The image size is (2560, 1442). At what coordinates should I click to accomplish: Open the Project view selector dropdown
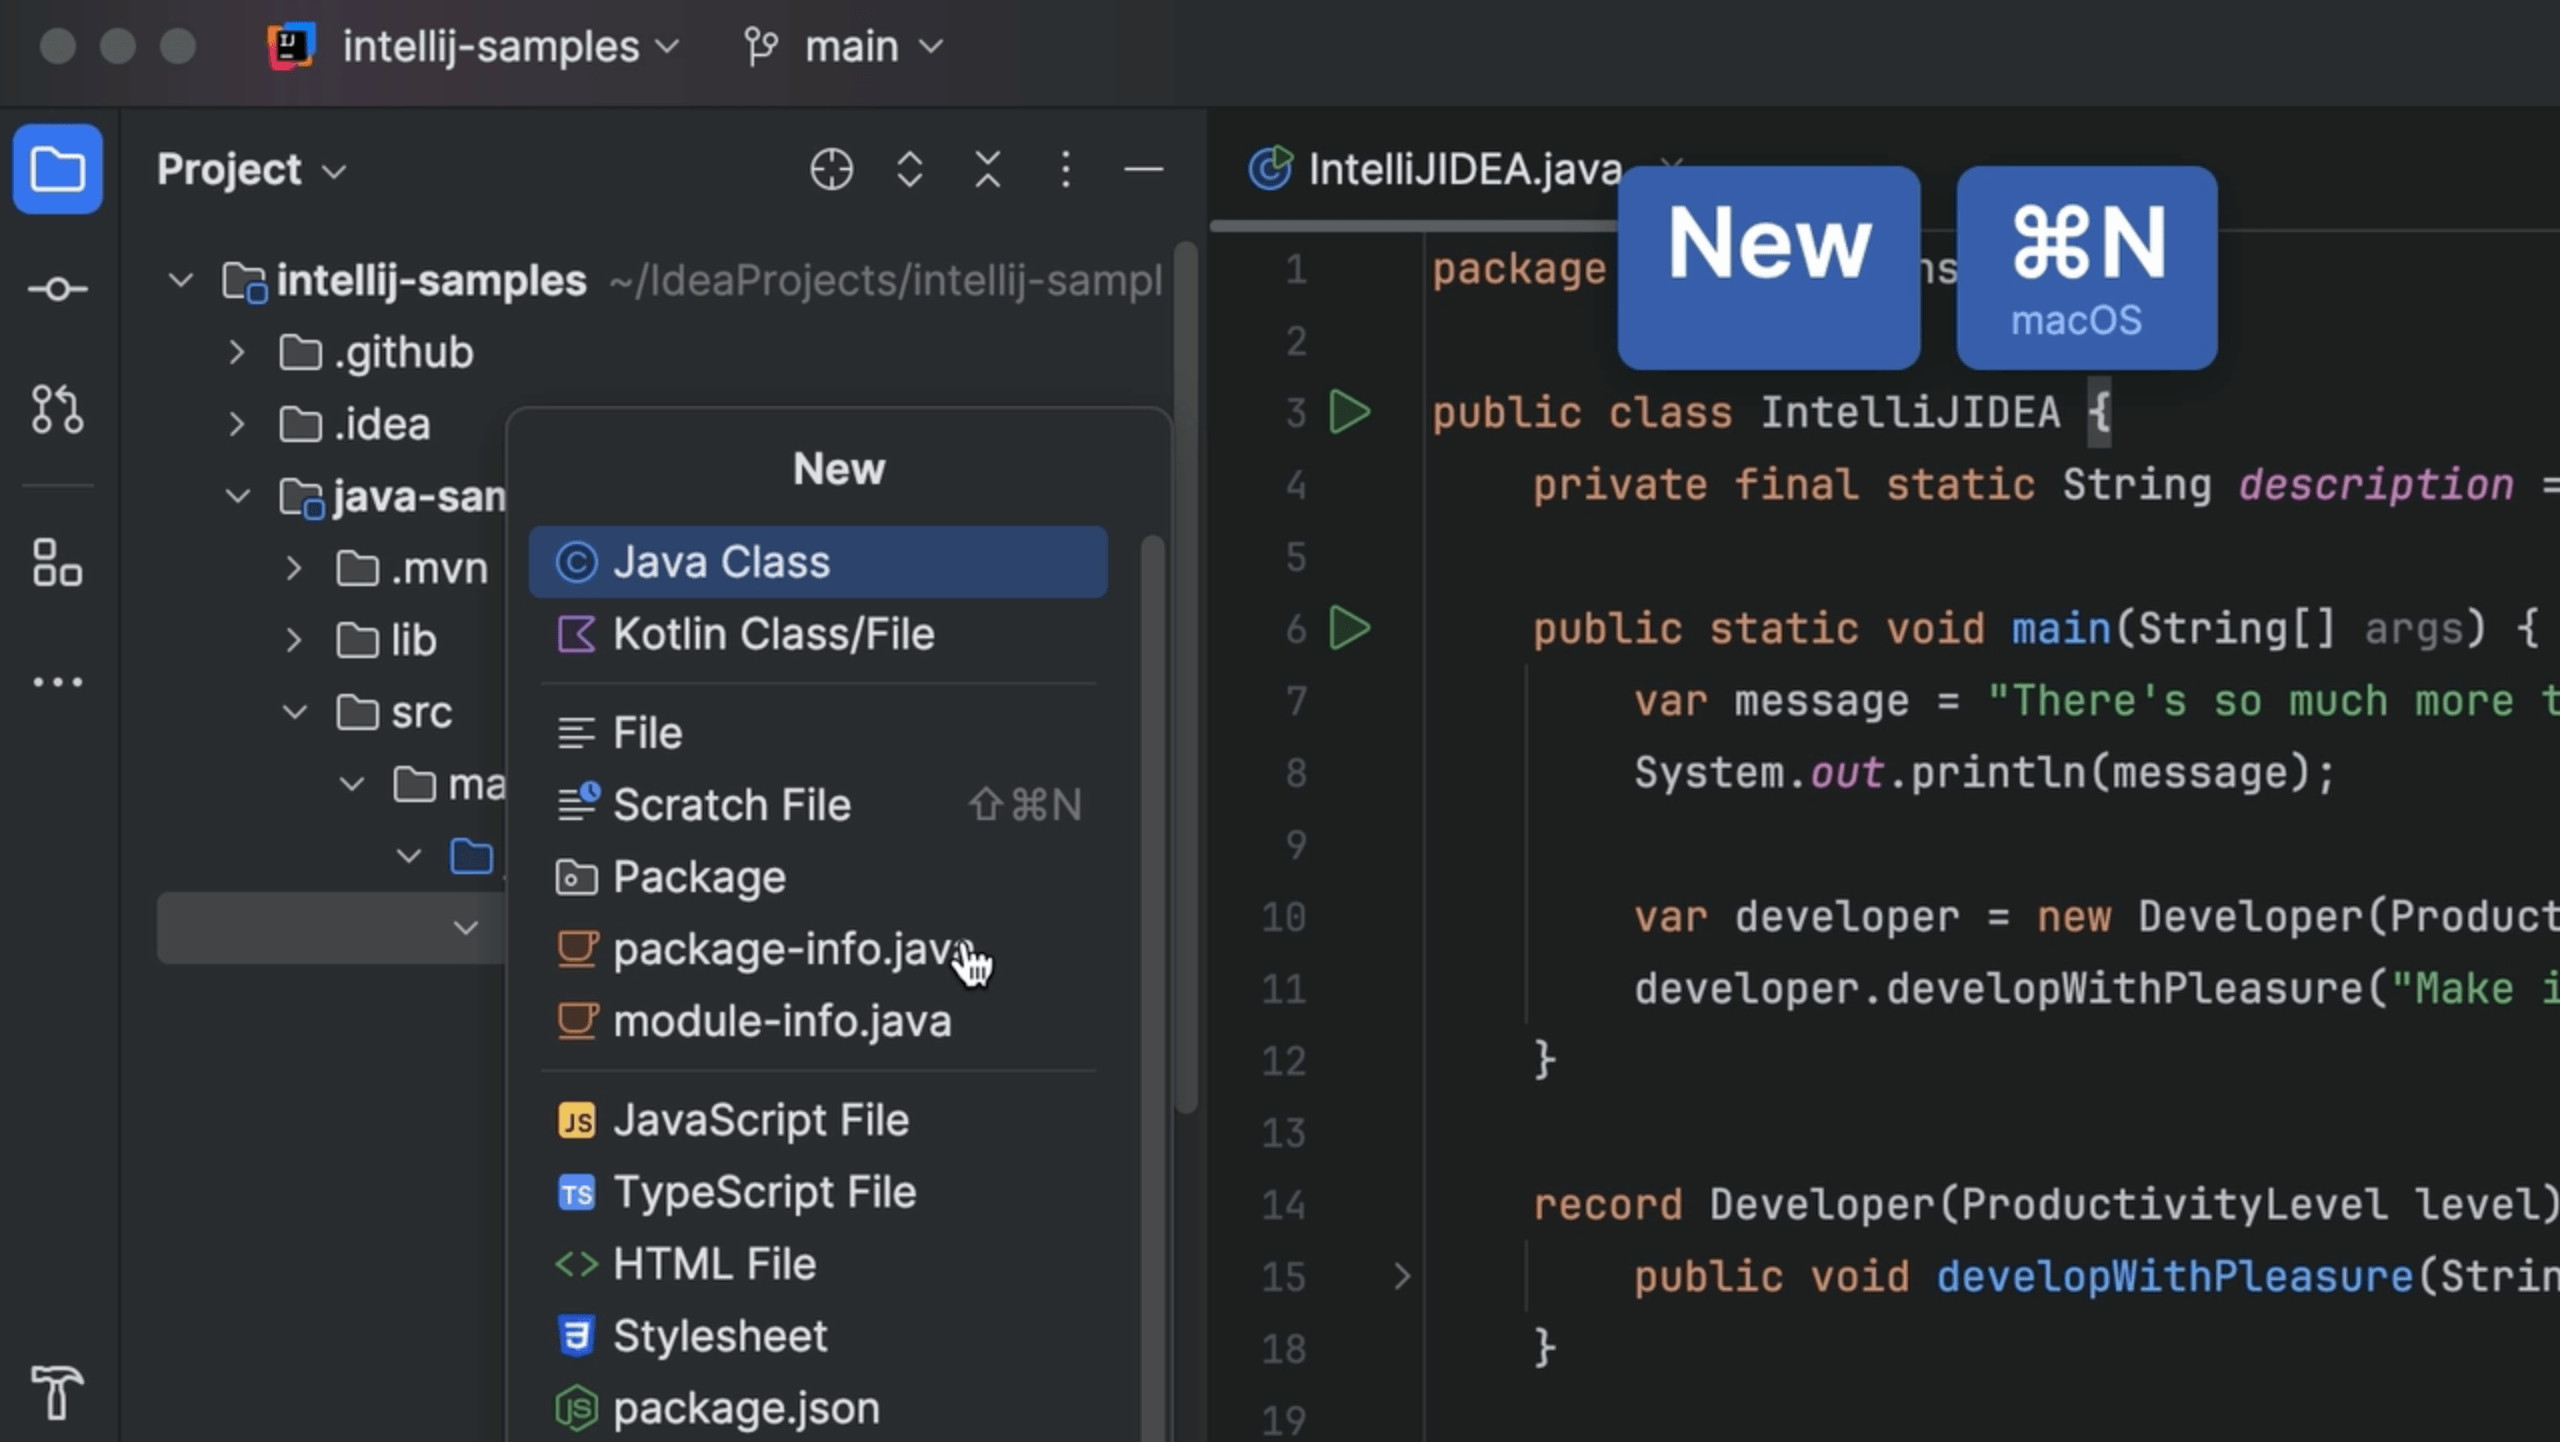pyautogui.click(x=251, y=170)
